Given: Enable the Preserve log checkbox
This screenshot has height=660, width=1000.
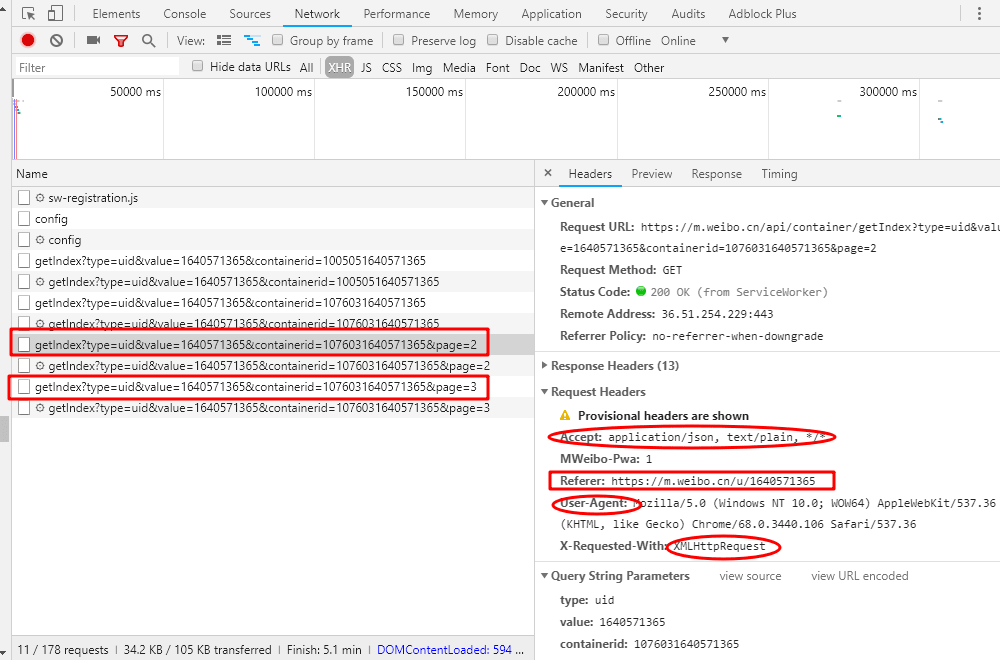Looking at the screenshot, I should click(399, 40).
